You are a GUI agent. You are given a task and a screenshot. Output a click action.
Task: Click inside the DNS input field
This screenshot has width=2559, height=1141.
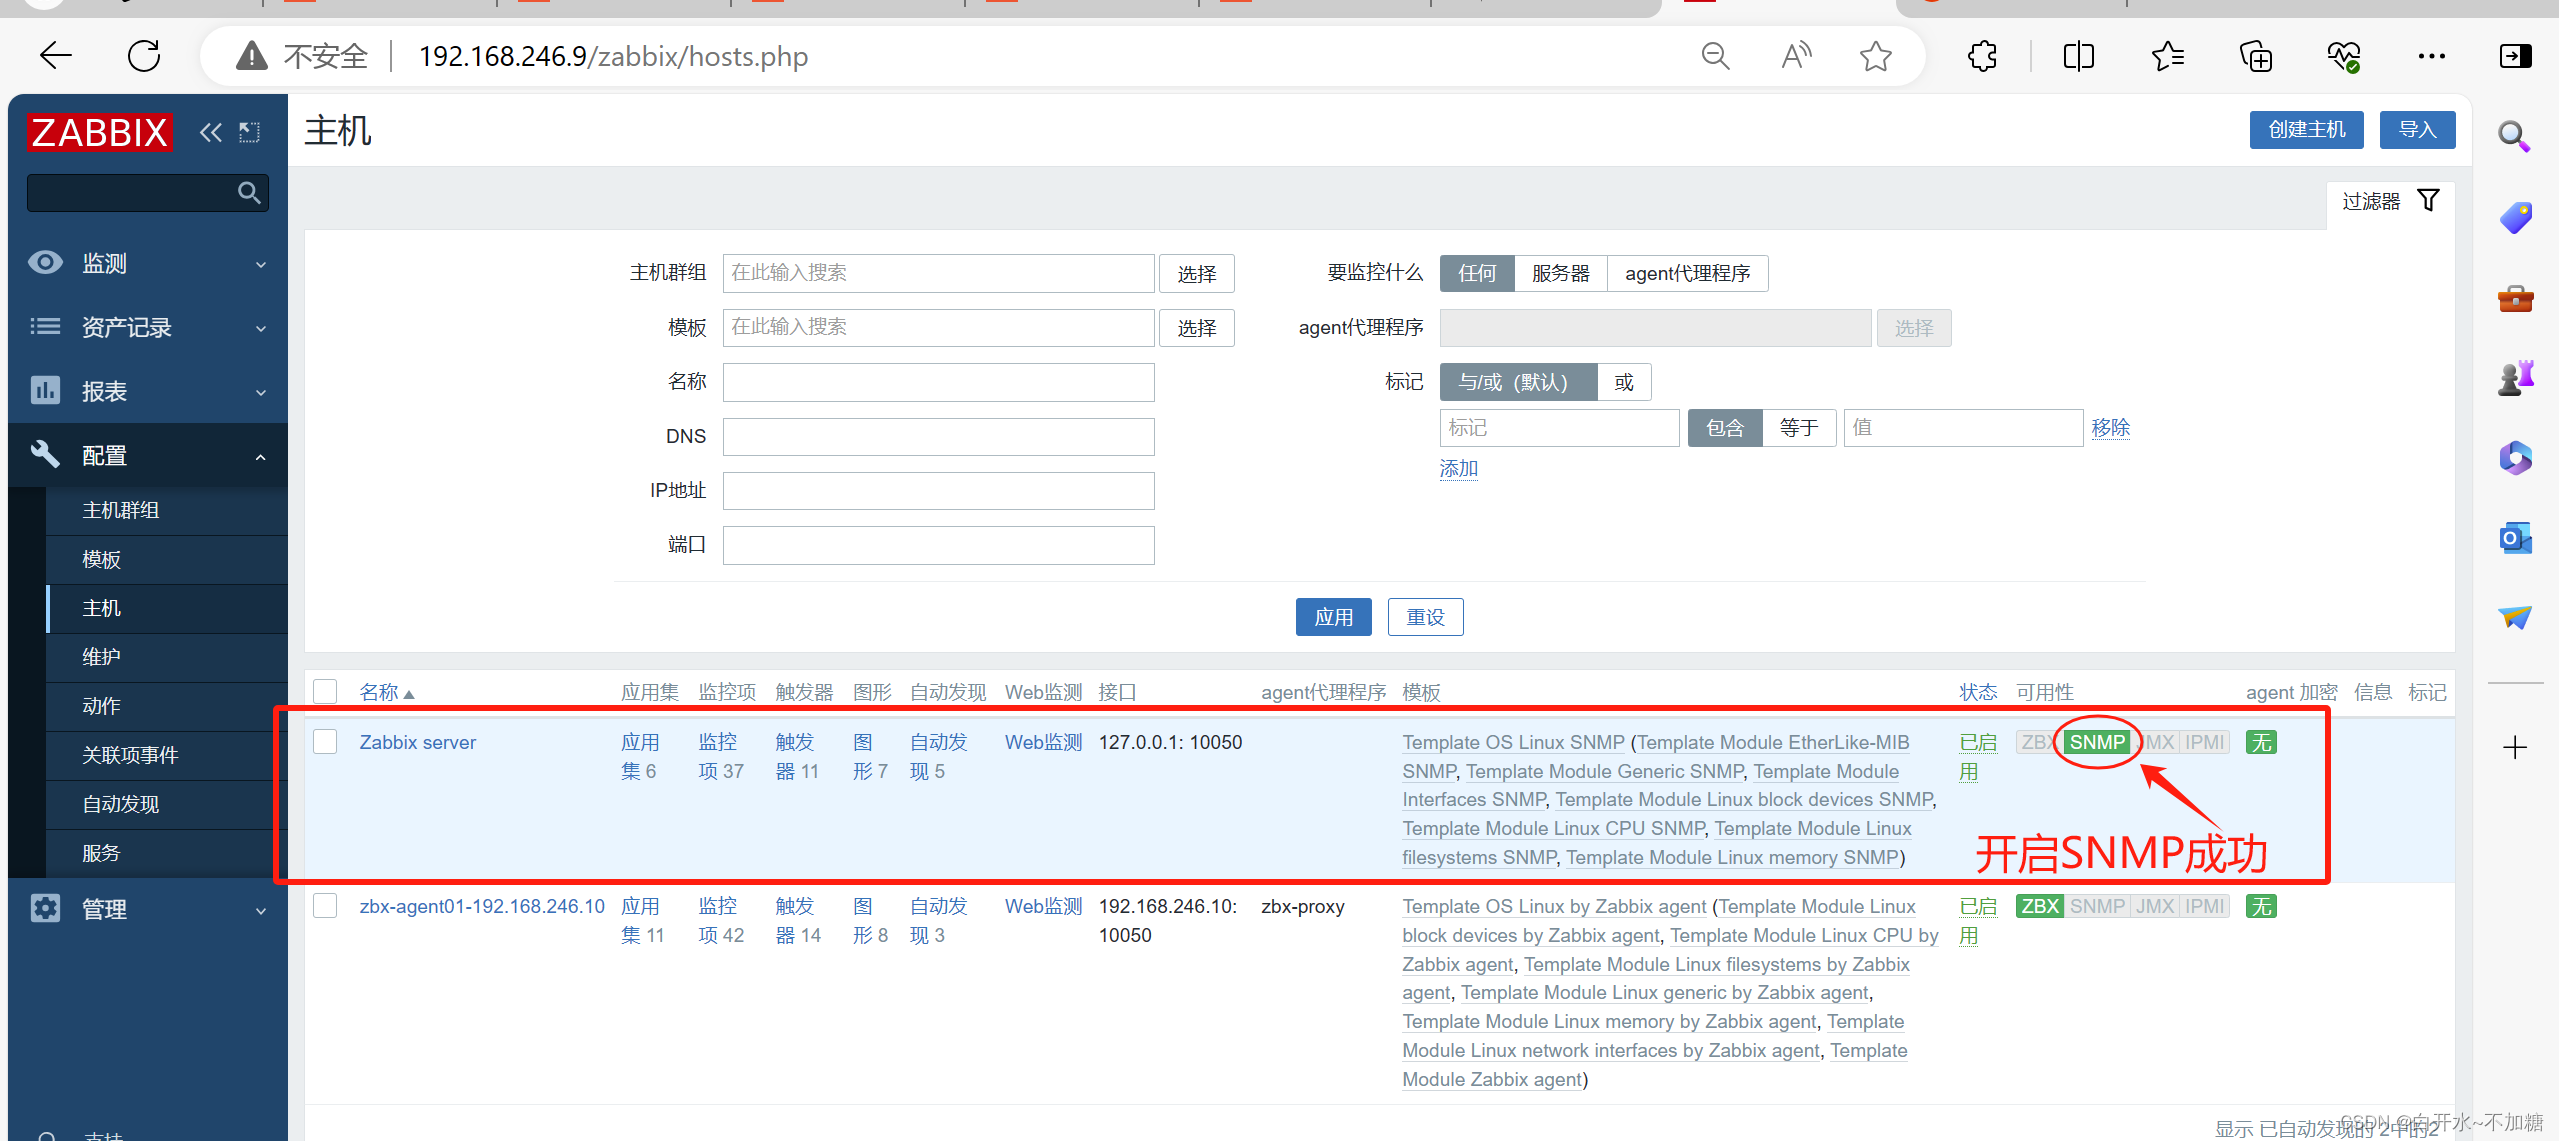[x=936, y=436]
